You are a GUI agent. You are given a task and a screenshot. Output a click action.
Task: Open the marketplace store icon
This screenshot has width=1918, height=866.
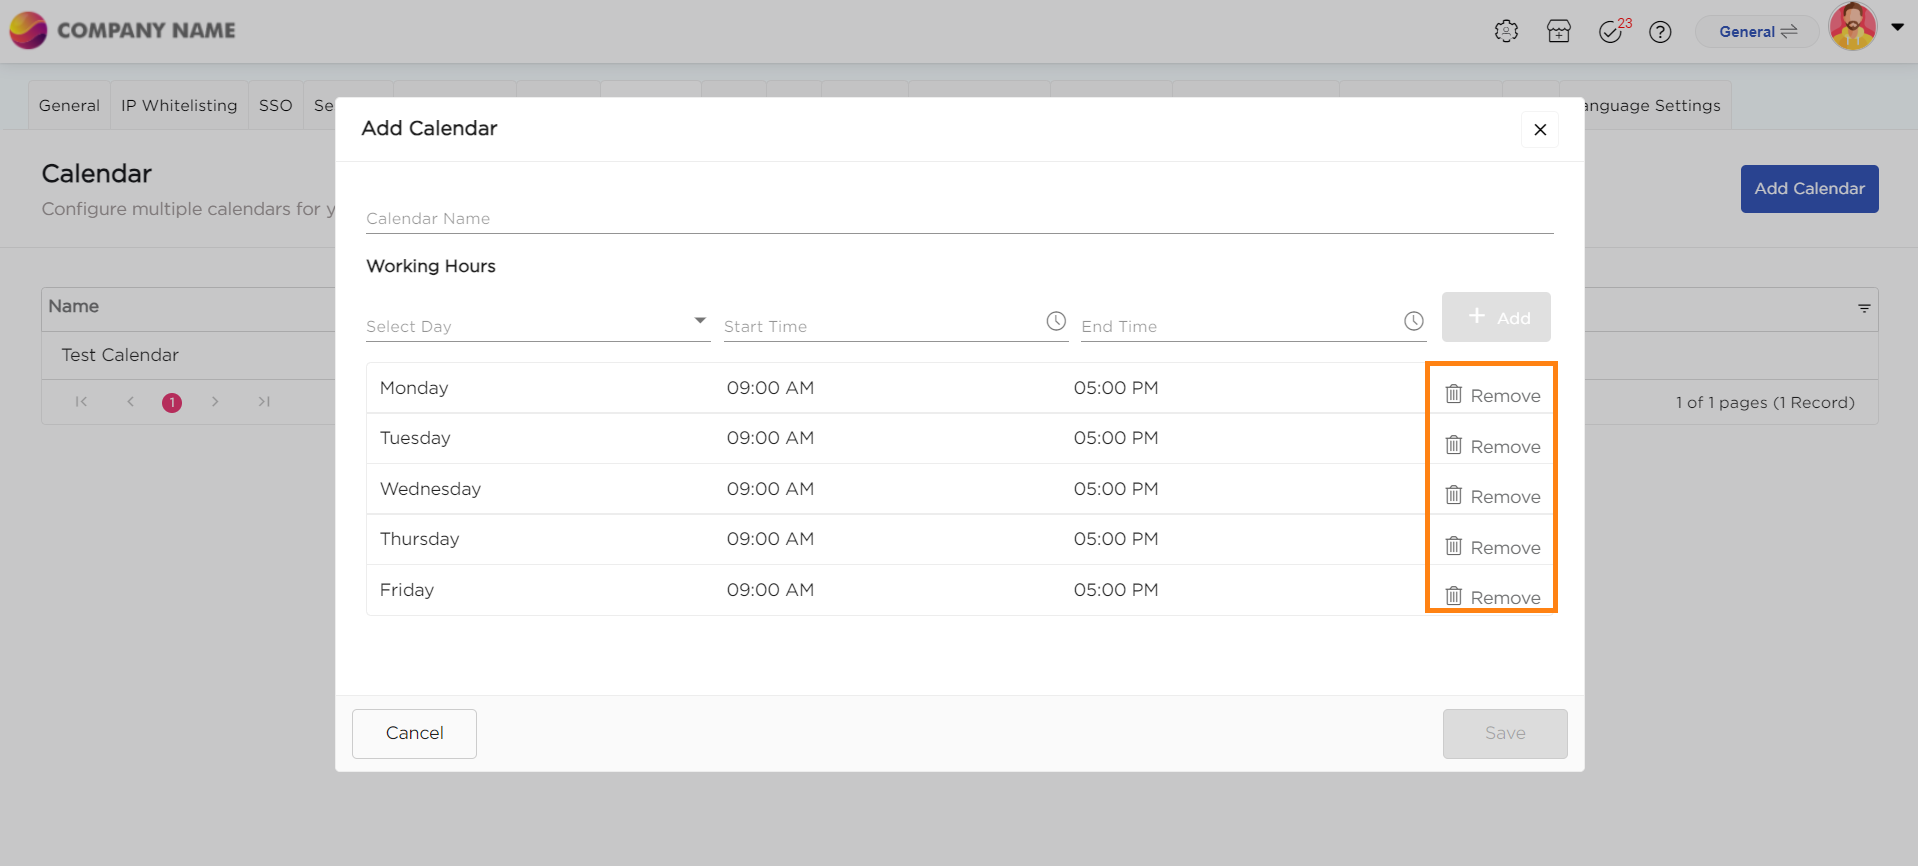1558,32
